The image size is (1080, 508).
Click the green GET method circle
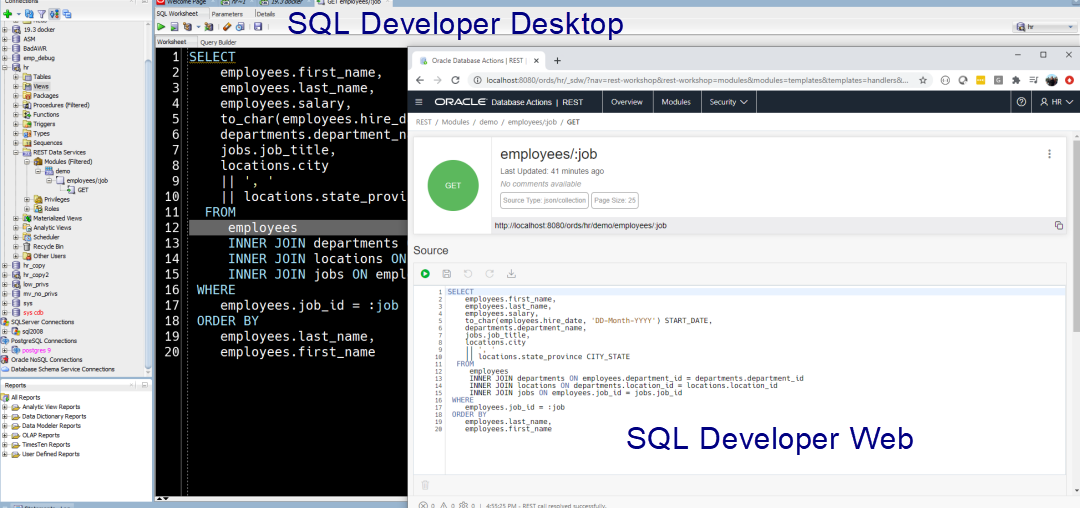point(453,185)
